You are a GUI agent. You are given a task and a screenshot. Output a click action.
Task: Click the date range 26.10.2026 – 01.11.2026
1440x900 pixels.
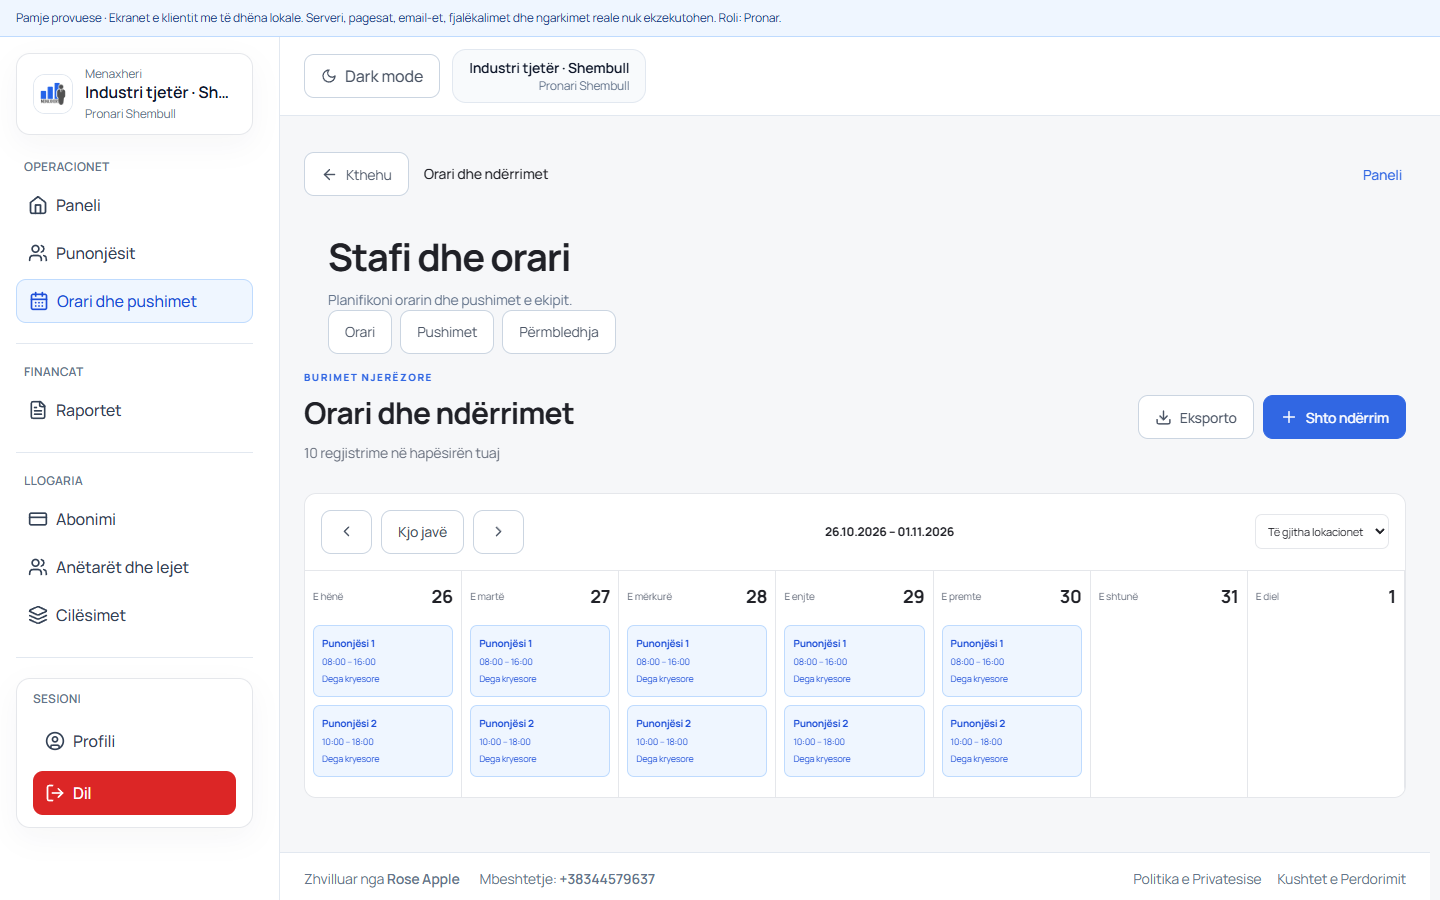[x=889, y=532]
